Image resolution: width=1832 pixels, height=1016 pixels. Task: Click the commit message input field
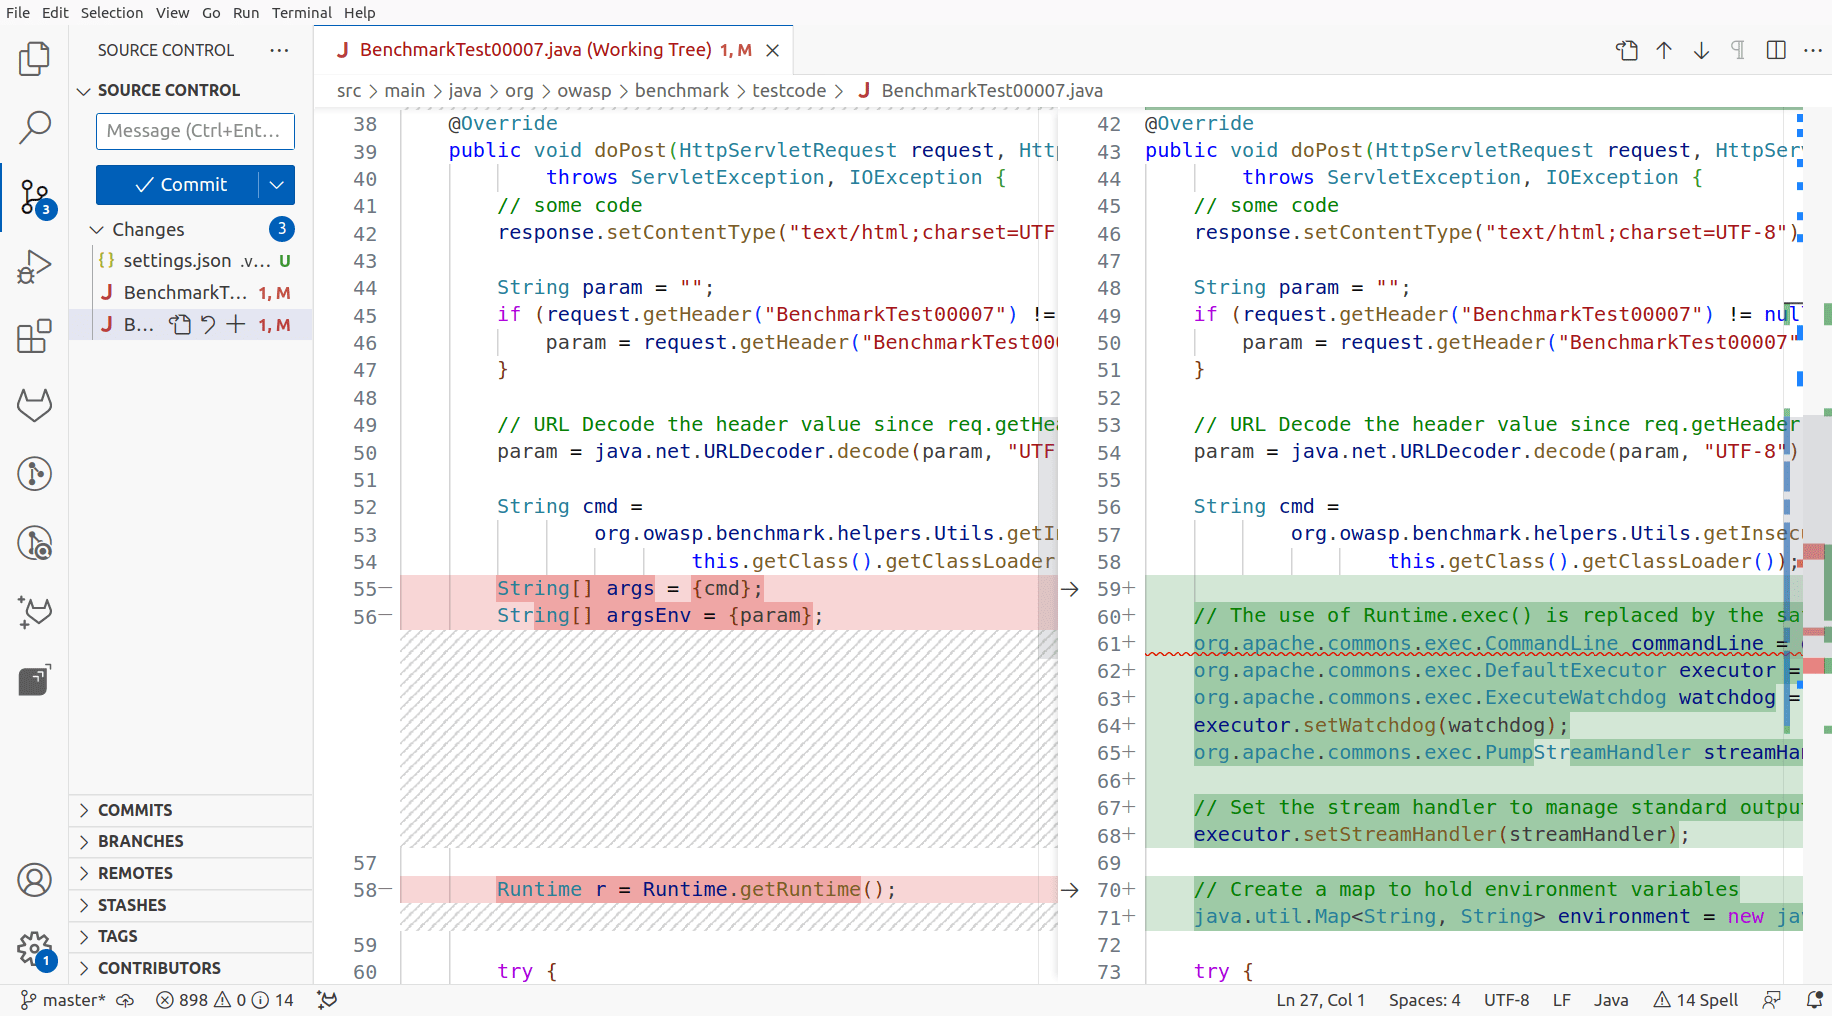[195, 131]
